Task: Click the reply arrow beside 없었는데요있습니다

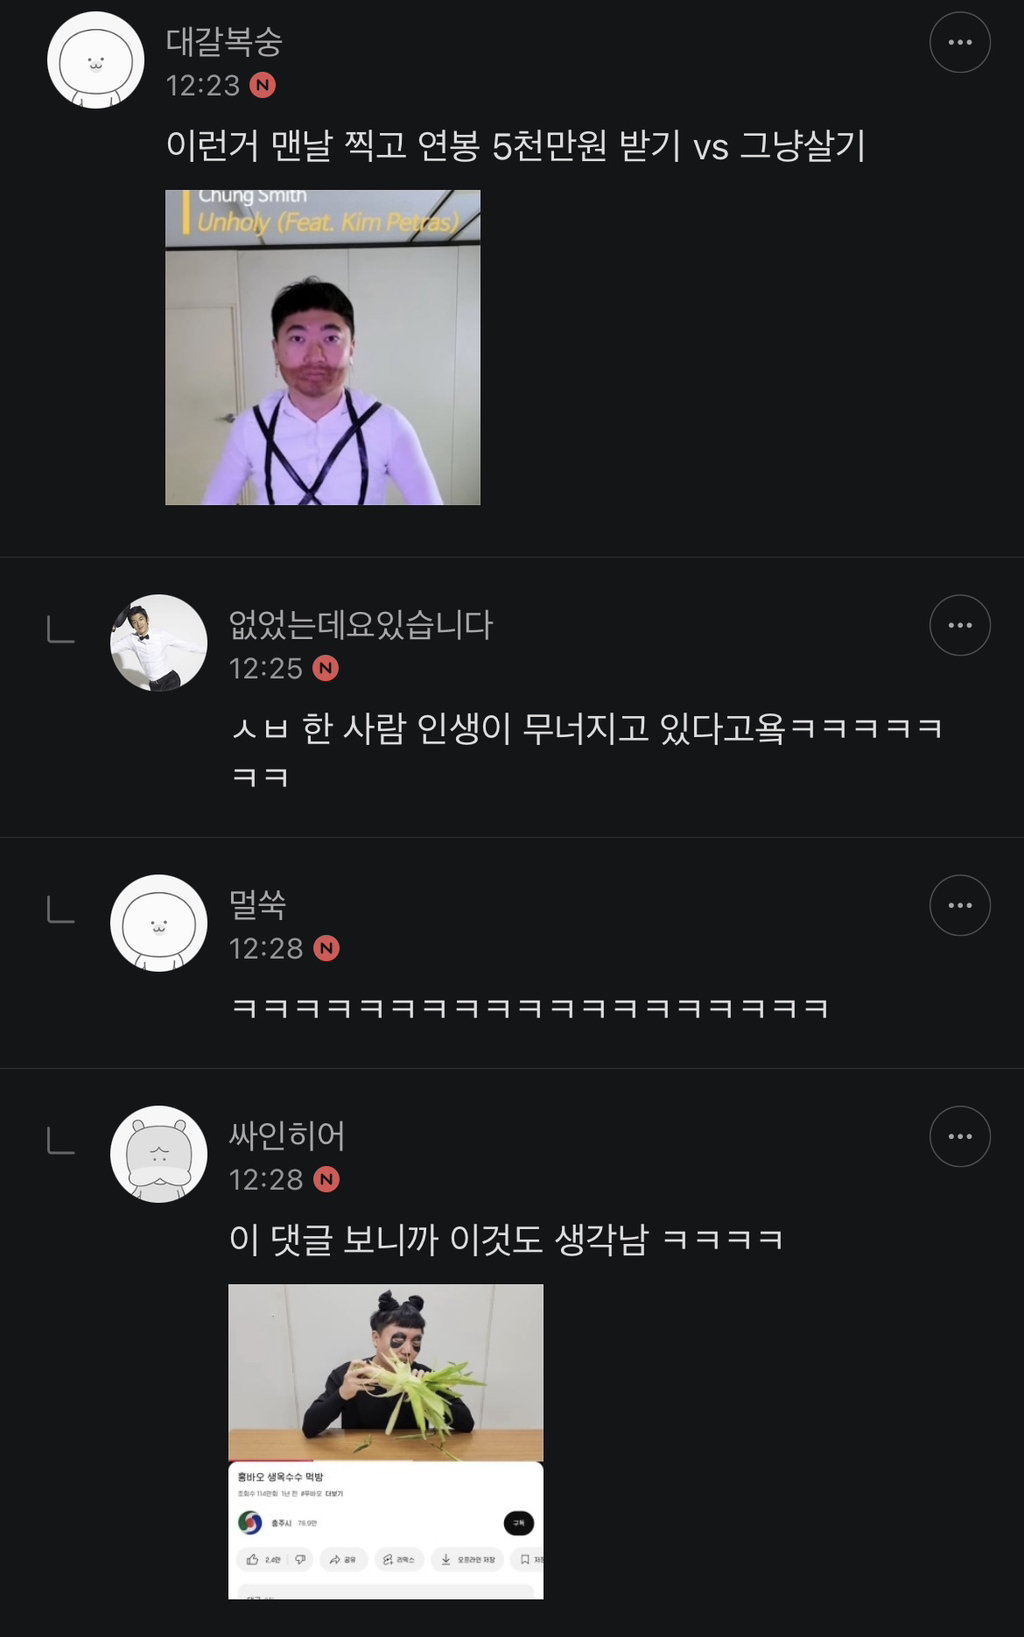Action: (61, 630)
